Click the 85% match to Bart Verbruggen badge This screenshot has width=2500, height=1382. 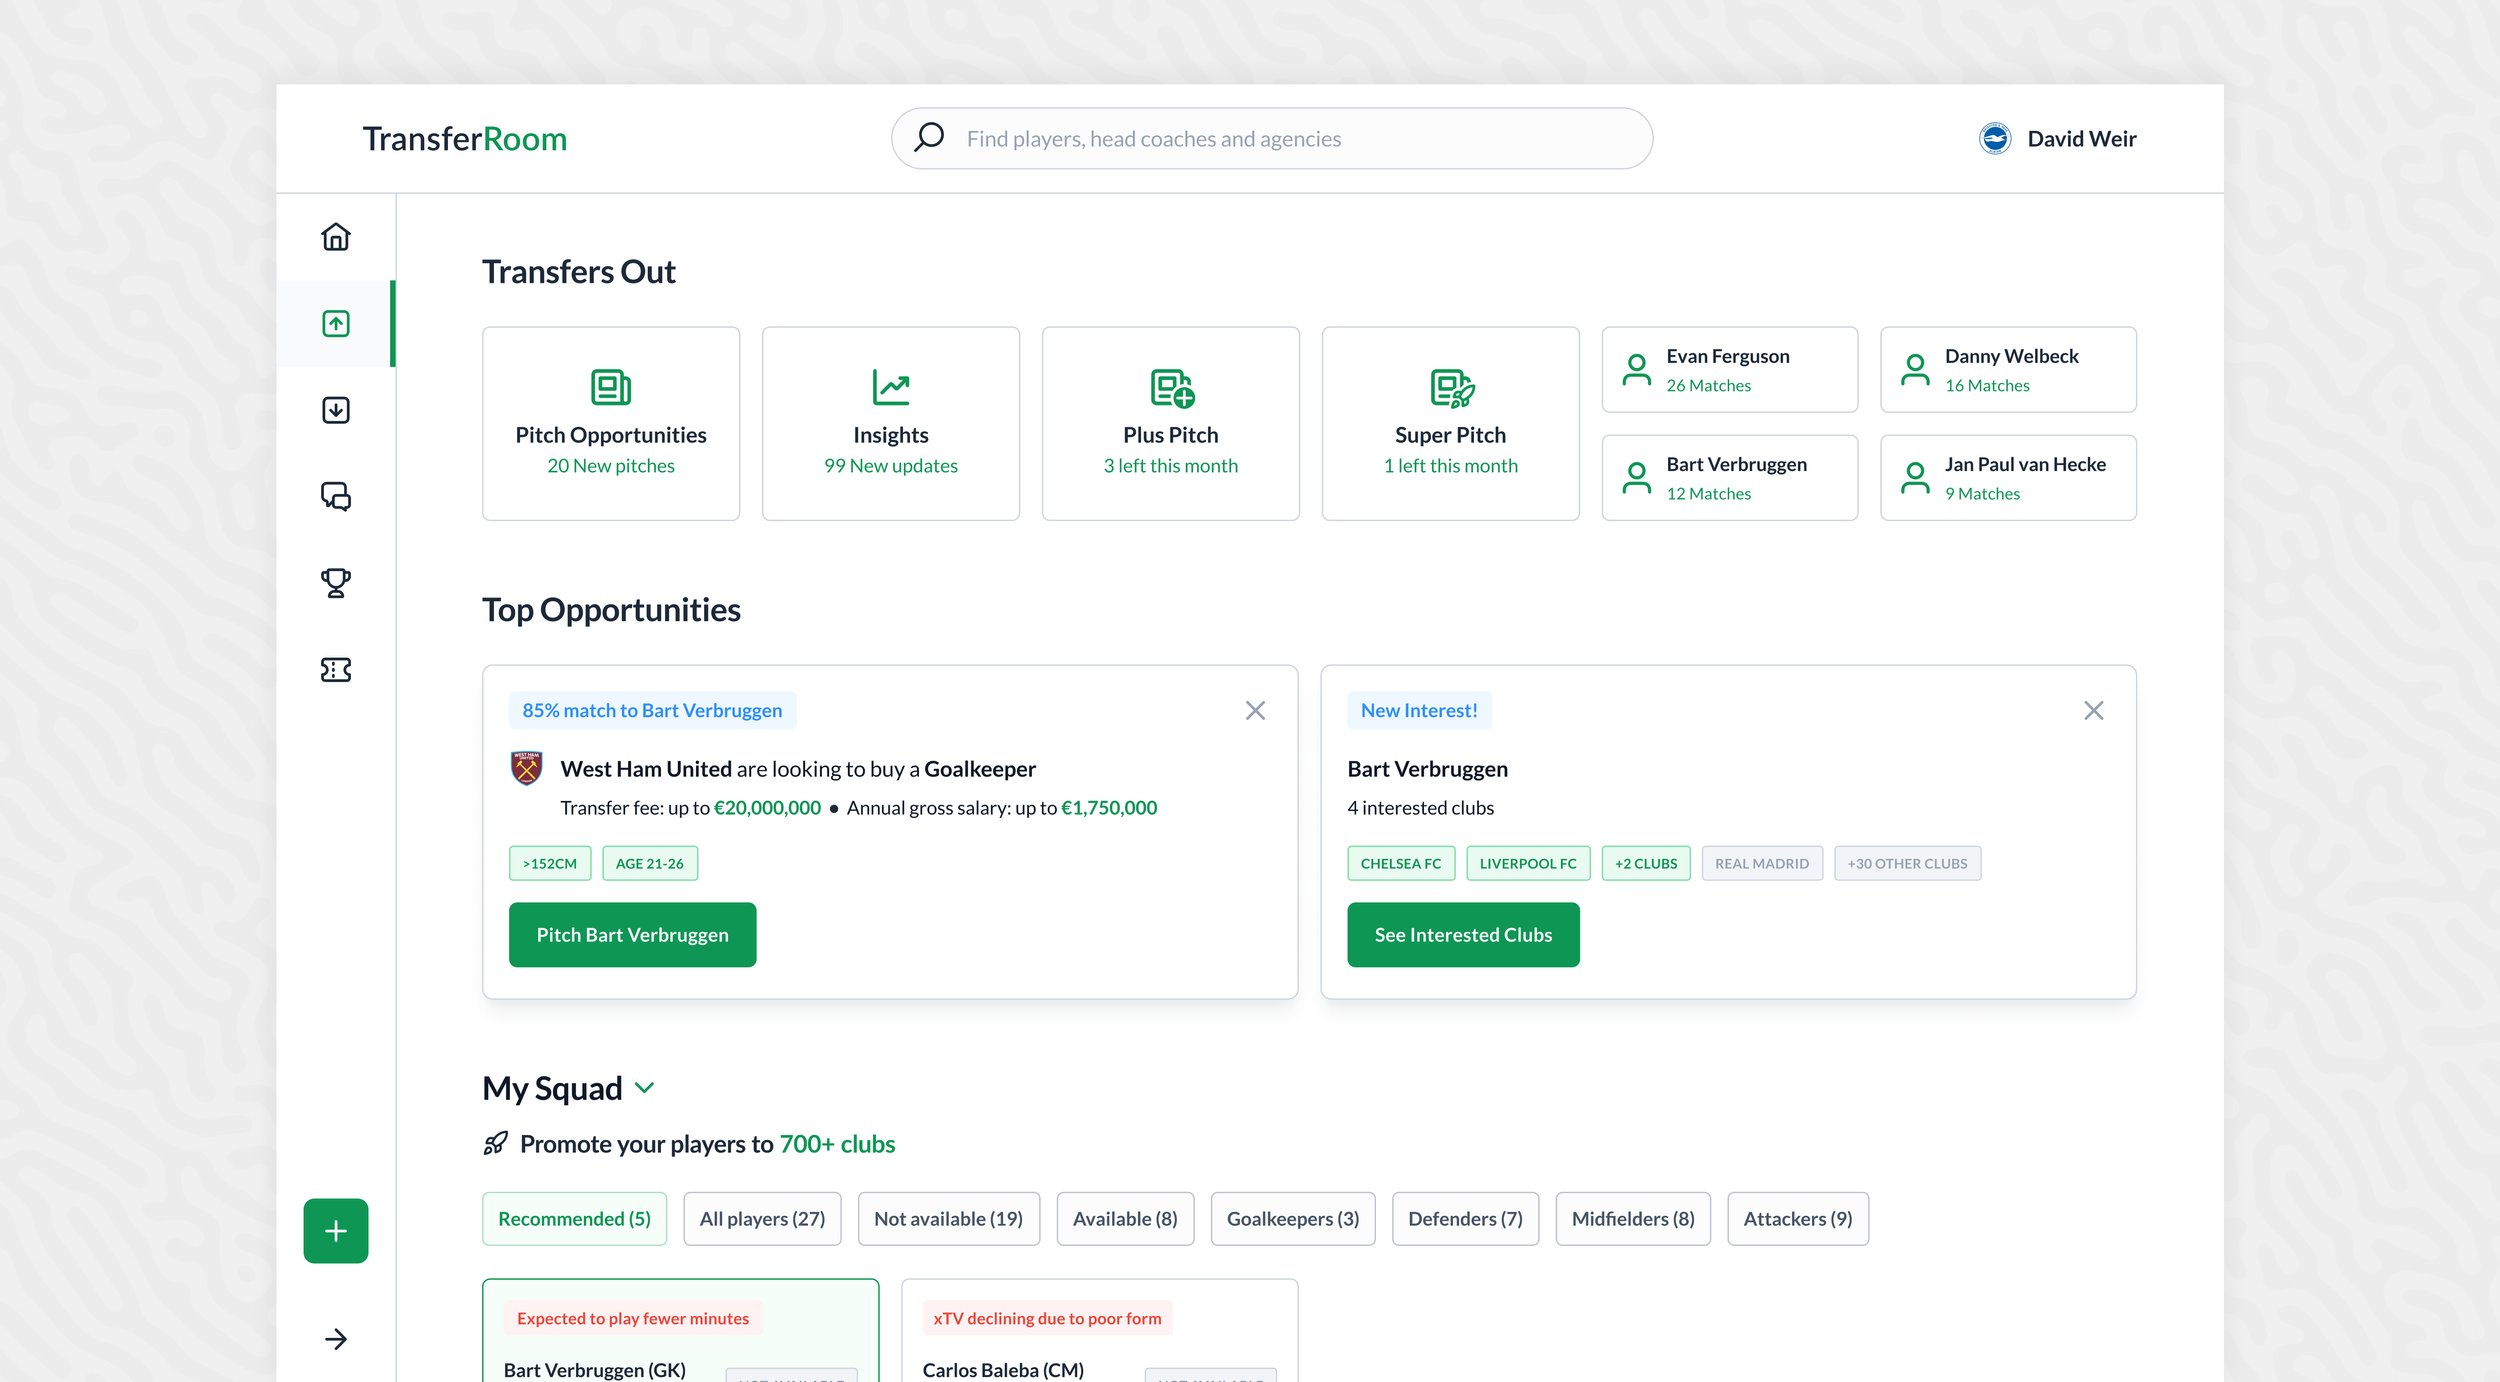(652, 710)
